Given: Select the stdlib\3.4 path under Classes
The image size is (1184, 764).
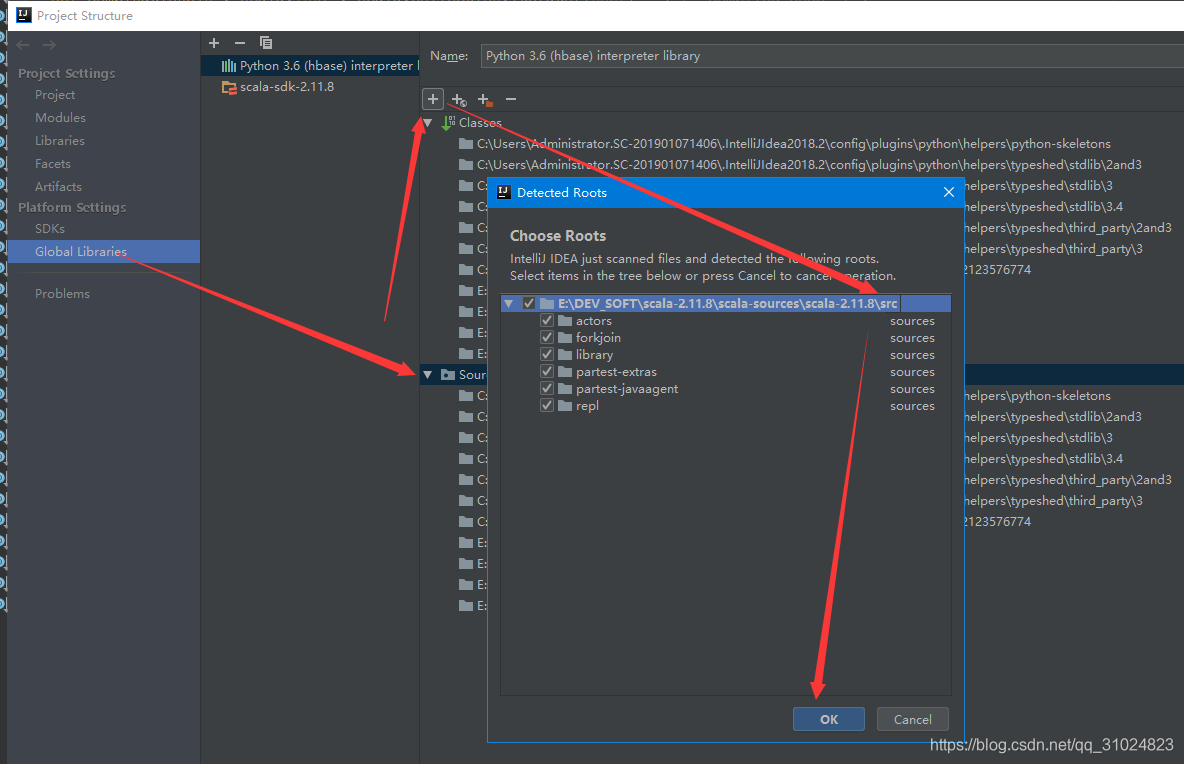Looking at the screenshot, I should pos(1044,207).
